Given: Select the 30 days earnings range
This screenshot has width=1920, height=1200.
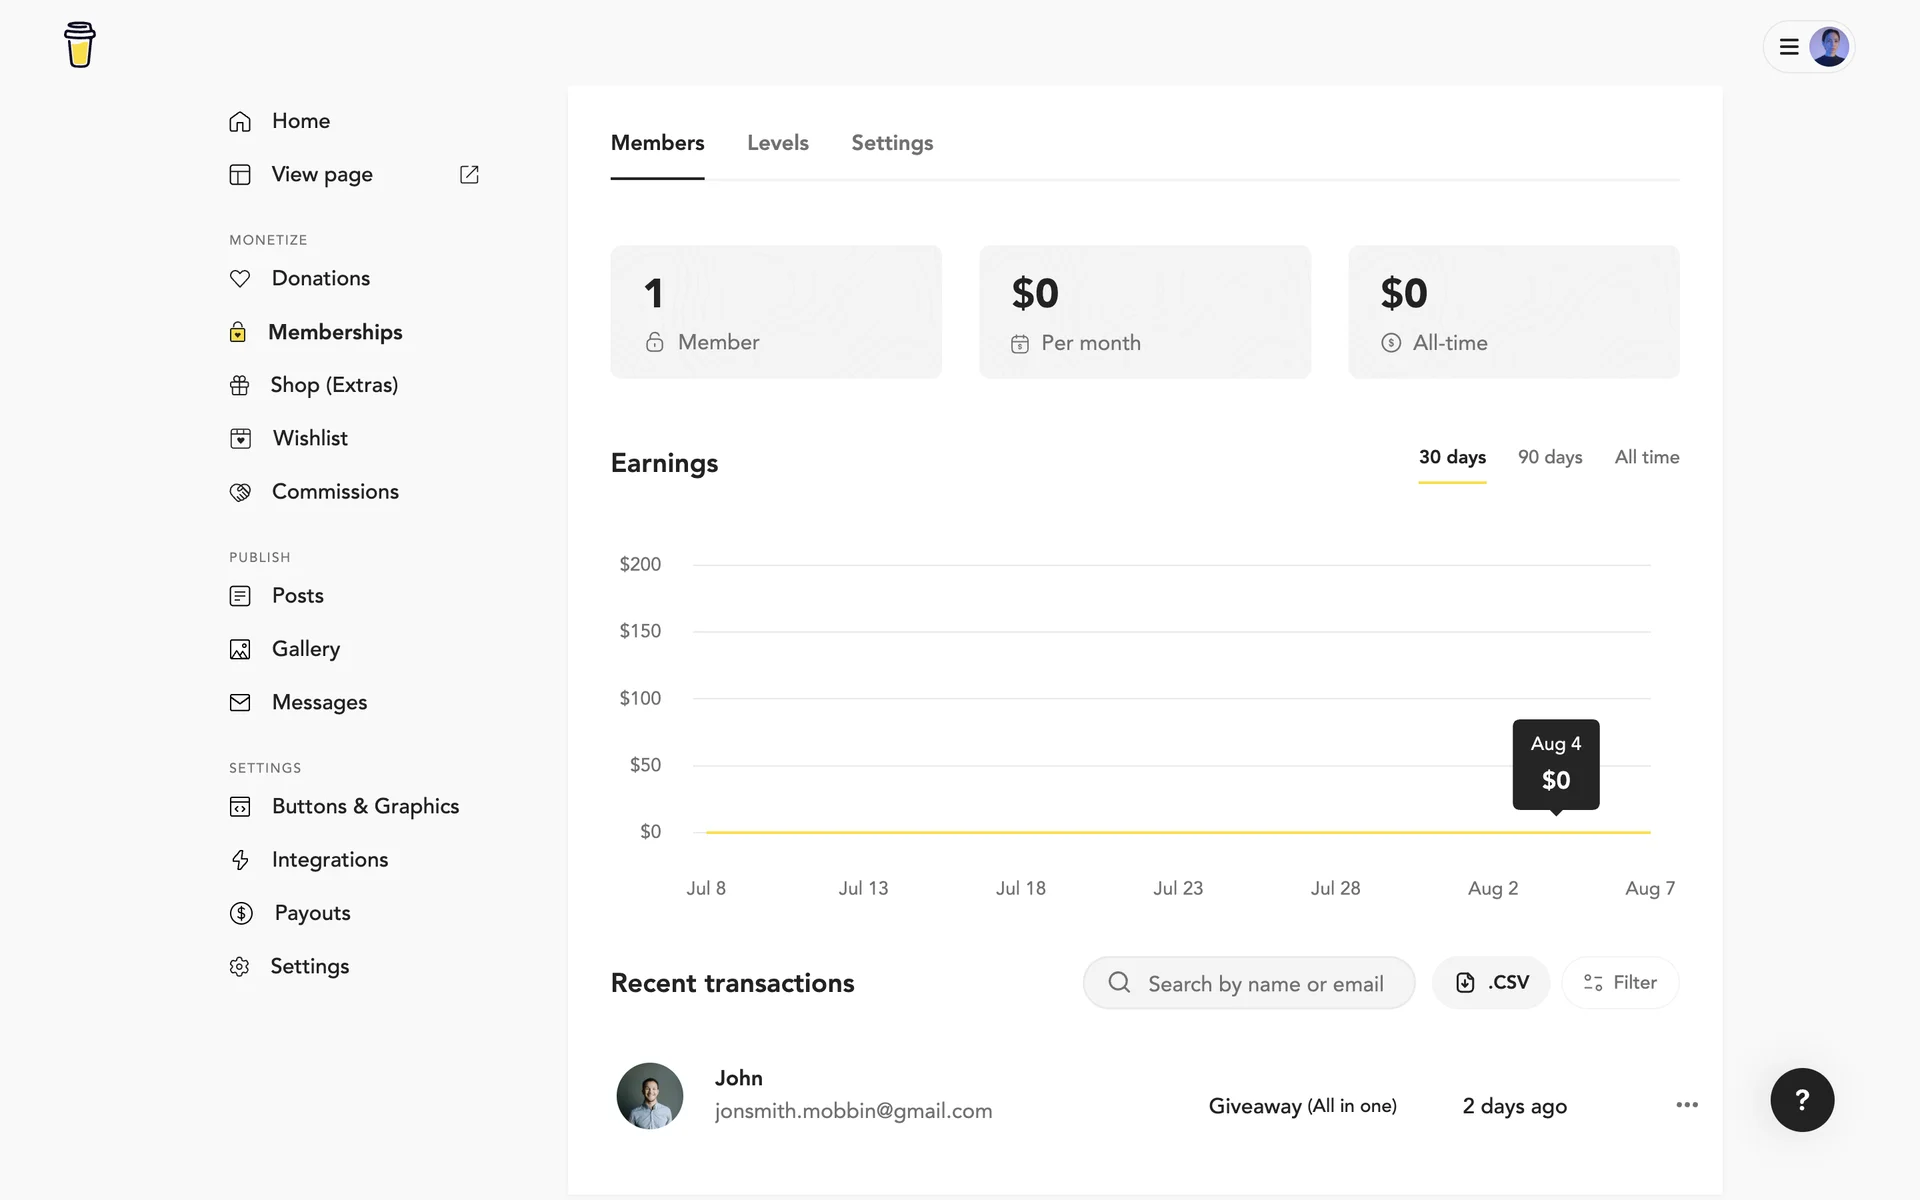Looking at the screenshot, I should pyautogui.click(x=1452, y=457).
